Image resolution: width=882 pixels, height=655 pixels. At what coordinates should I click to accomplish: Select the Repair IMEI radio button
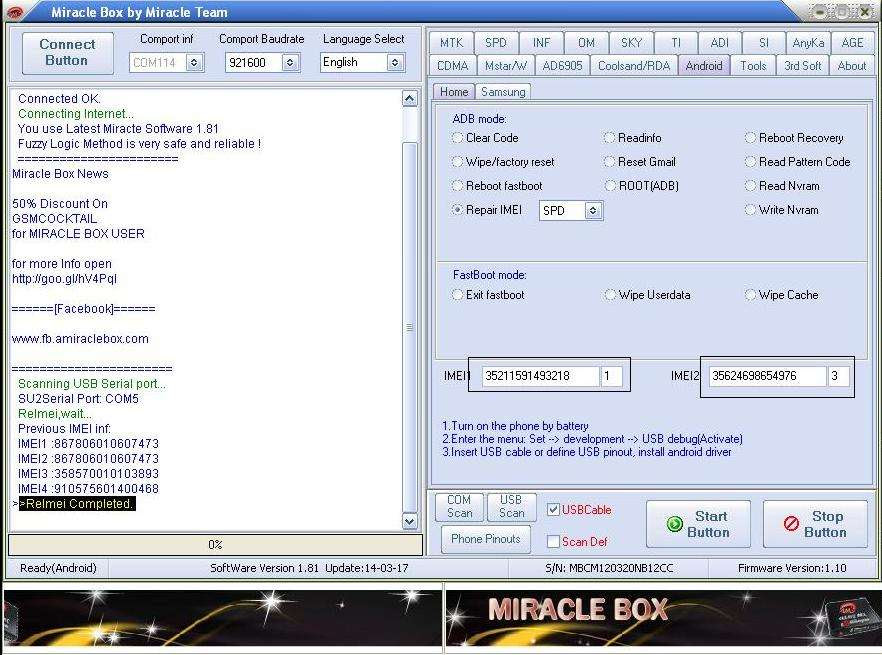pyautogui.click(x=457, y=210)
